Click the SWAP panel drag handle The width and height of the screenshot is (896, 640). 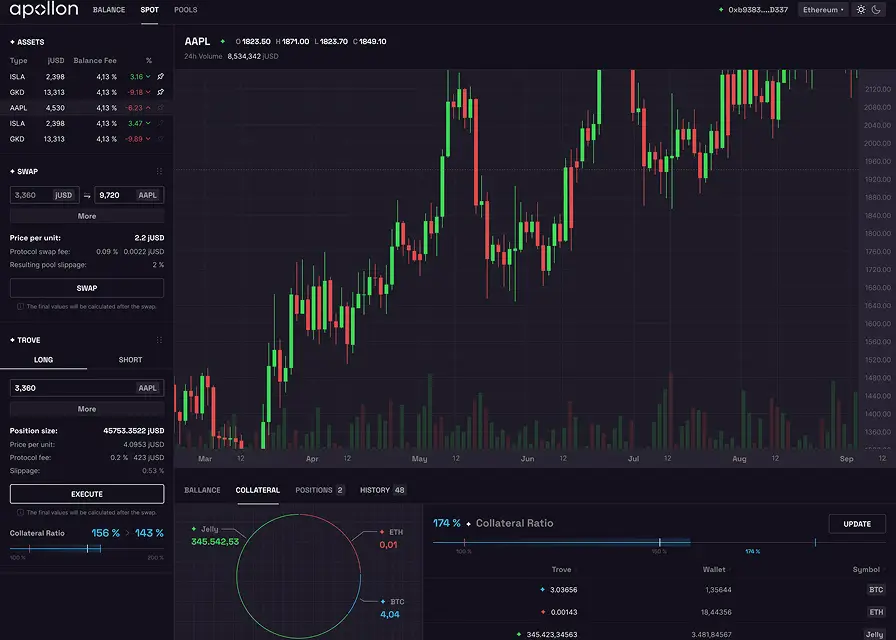click(159, 171)
